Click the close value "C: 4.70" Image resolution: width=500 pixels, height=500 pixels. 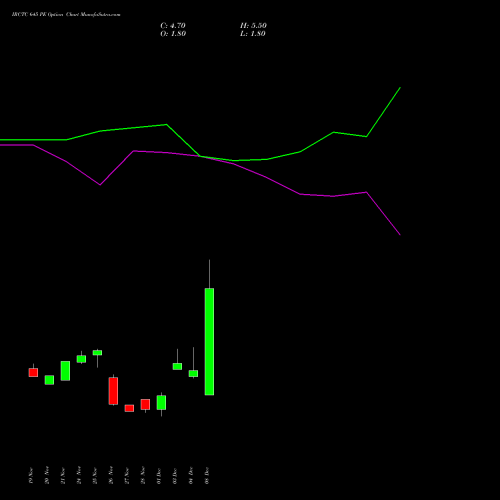(x=173, y=26)
